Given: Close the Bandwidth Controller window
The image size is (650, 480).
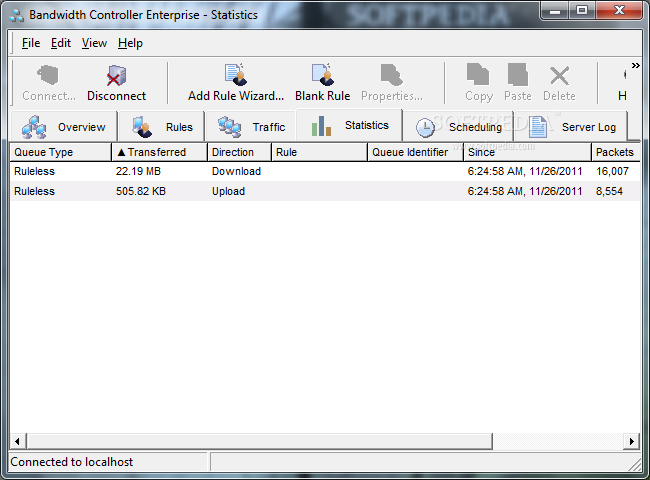Looking at the screenshot, I should (619, 11).
